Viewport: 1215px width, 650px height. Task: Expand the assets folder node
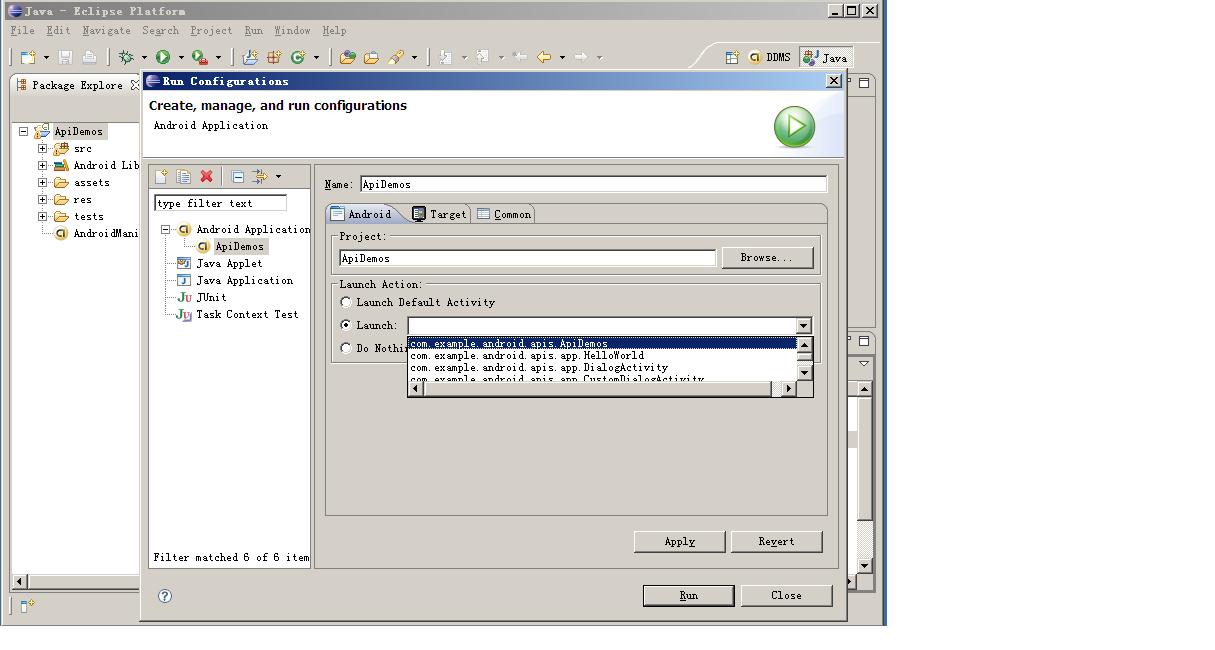tap(43, 183)
